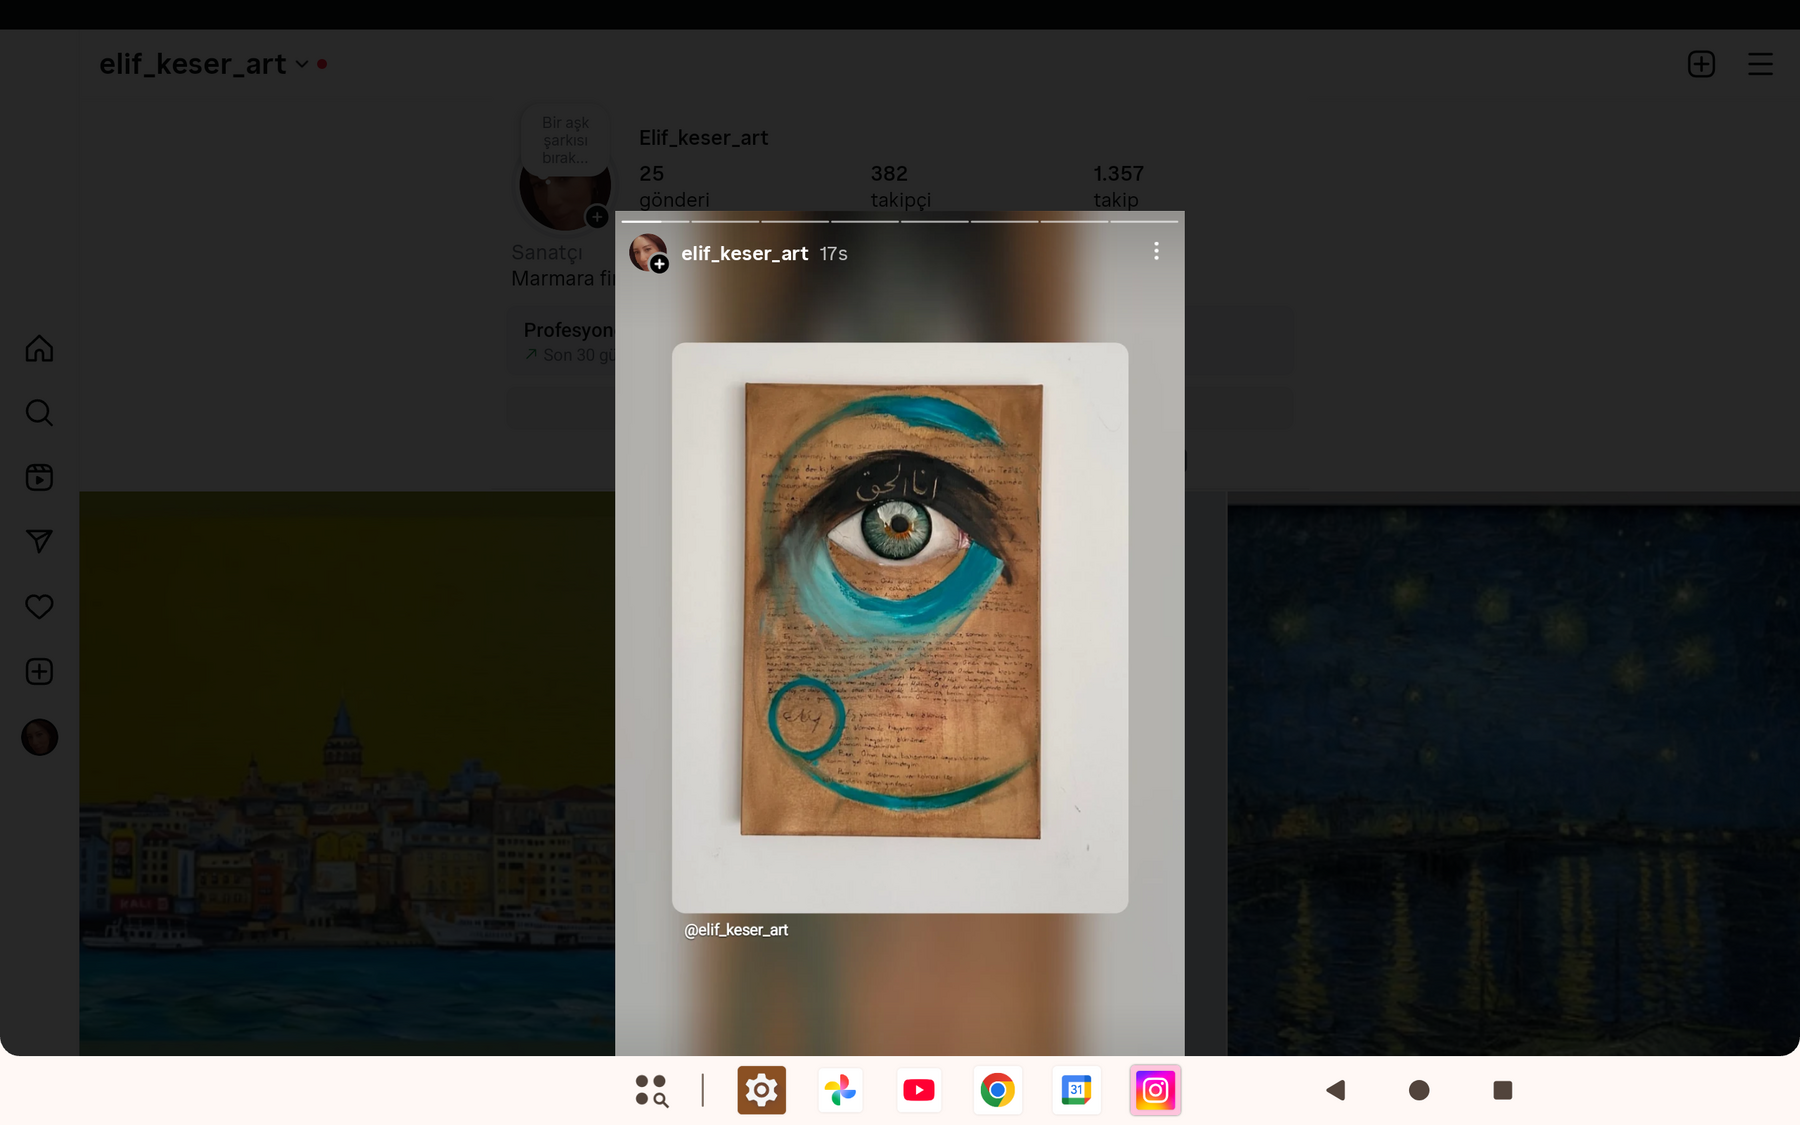
Task: Open Google Calendar from the taskbar
Action: pyautogui.click(x=1076, y=1090)
